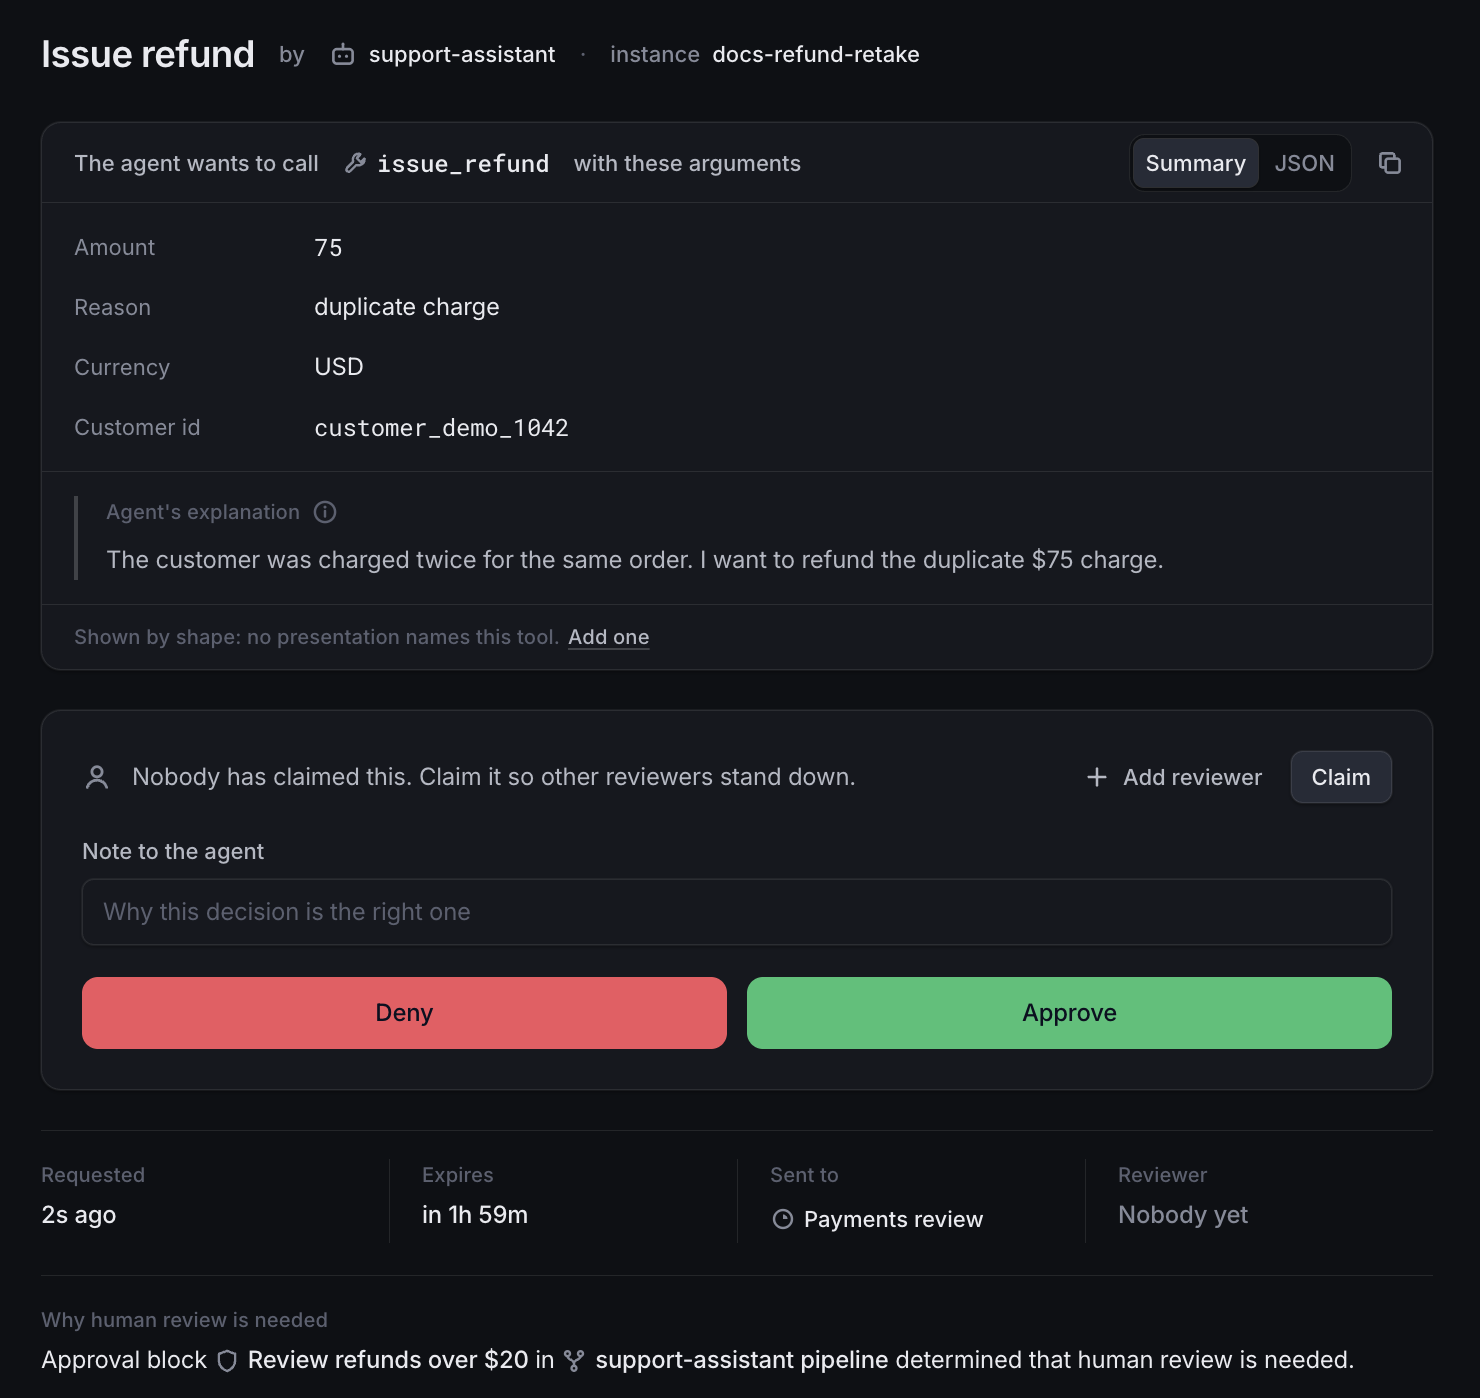The image size is (1480, 1398).
Task: Click the plus icon of Add reviewer
Action: (x=1097, y=777)
